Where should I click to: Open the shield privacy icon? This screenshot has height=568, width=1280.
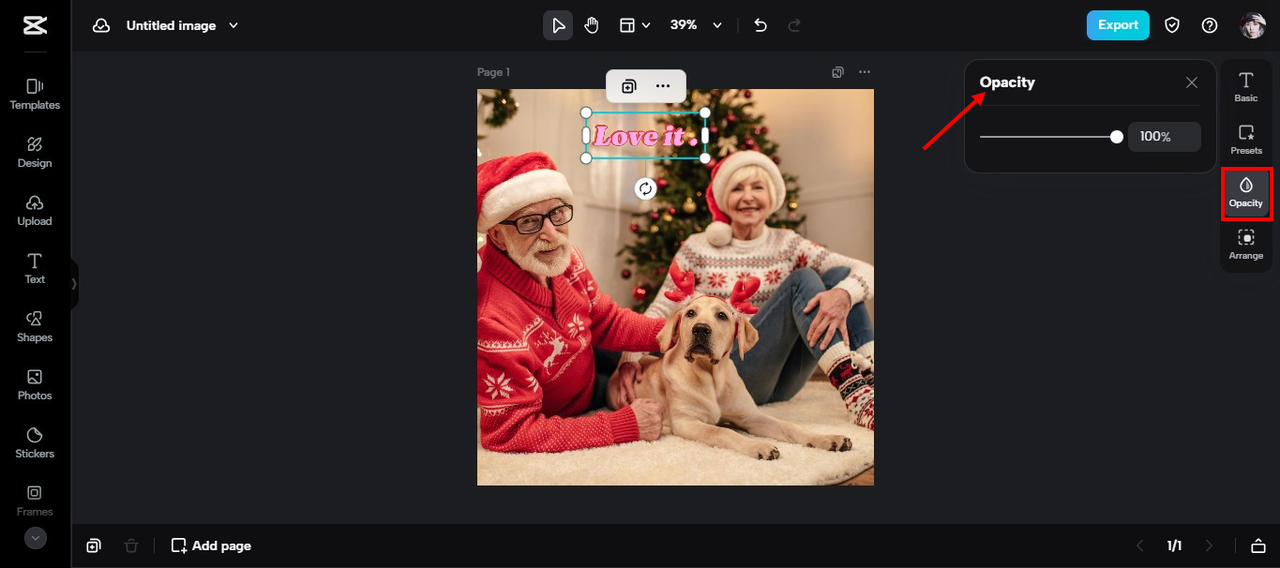tap(1172, 26)
